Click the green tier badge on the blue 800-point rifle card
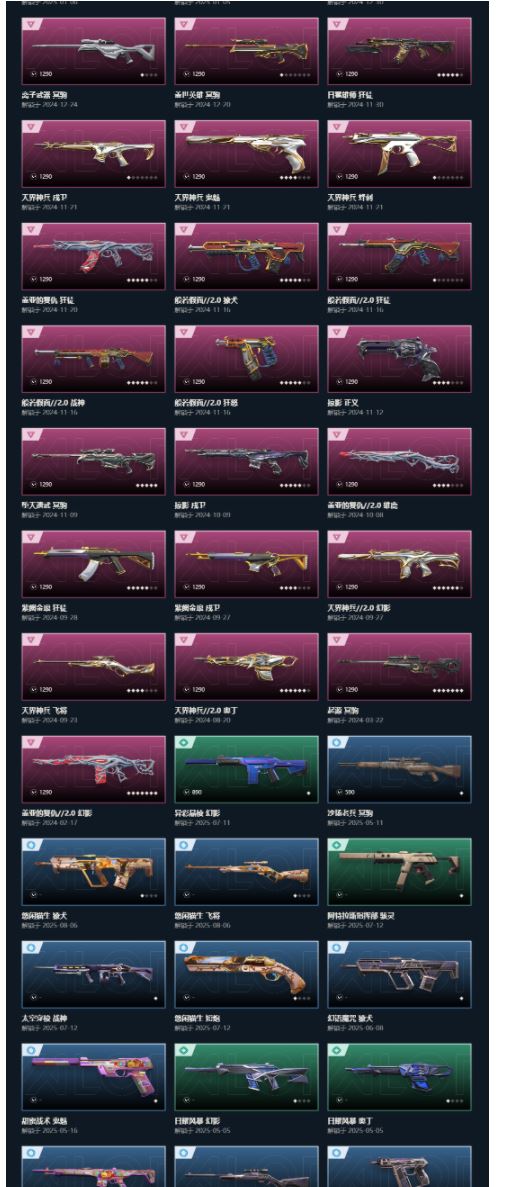The height and width of the screenshot is (1187, 511). 183,743
